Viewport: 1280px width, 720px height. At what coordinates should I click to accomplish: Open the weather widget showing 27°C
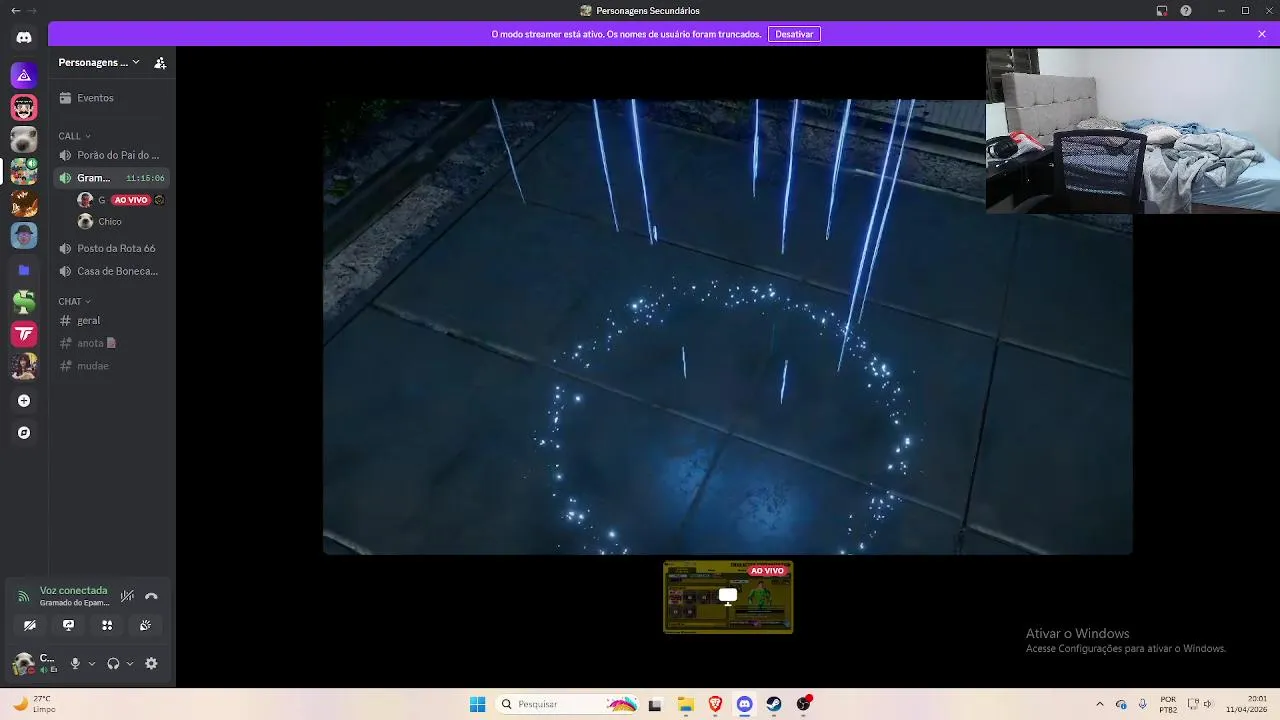coord(35,704)
